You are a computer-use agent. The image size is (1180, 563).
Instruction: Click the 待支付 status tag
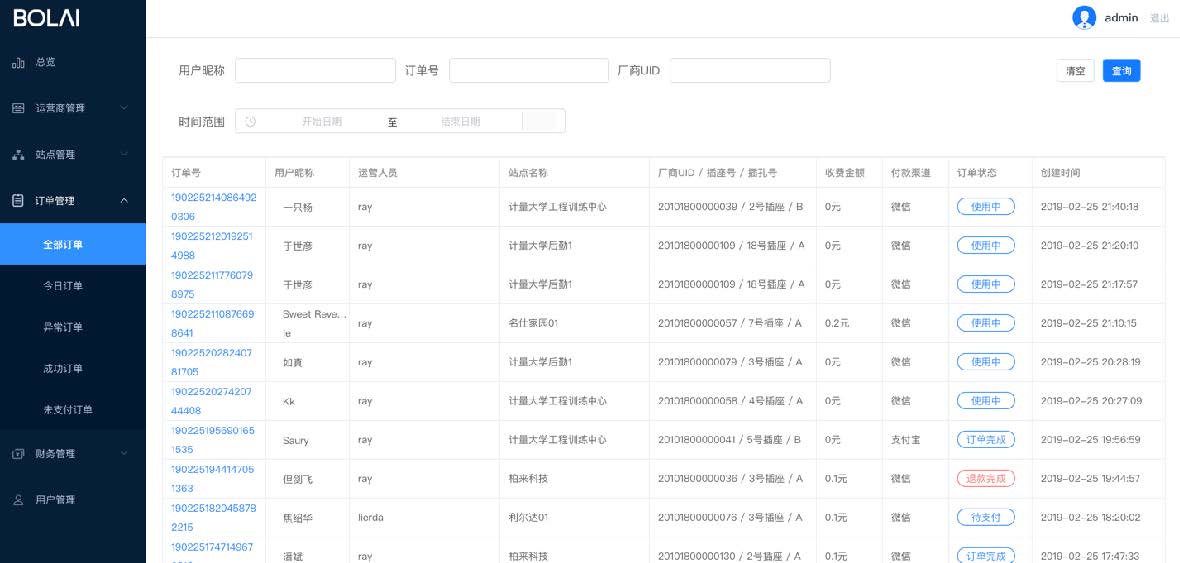pyautogui.click(x=985, y=517)
